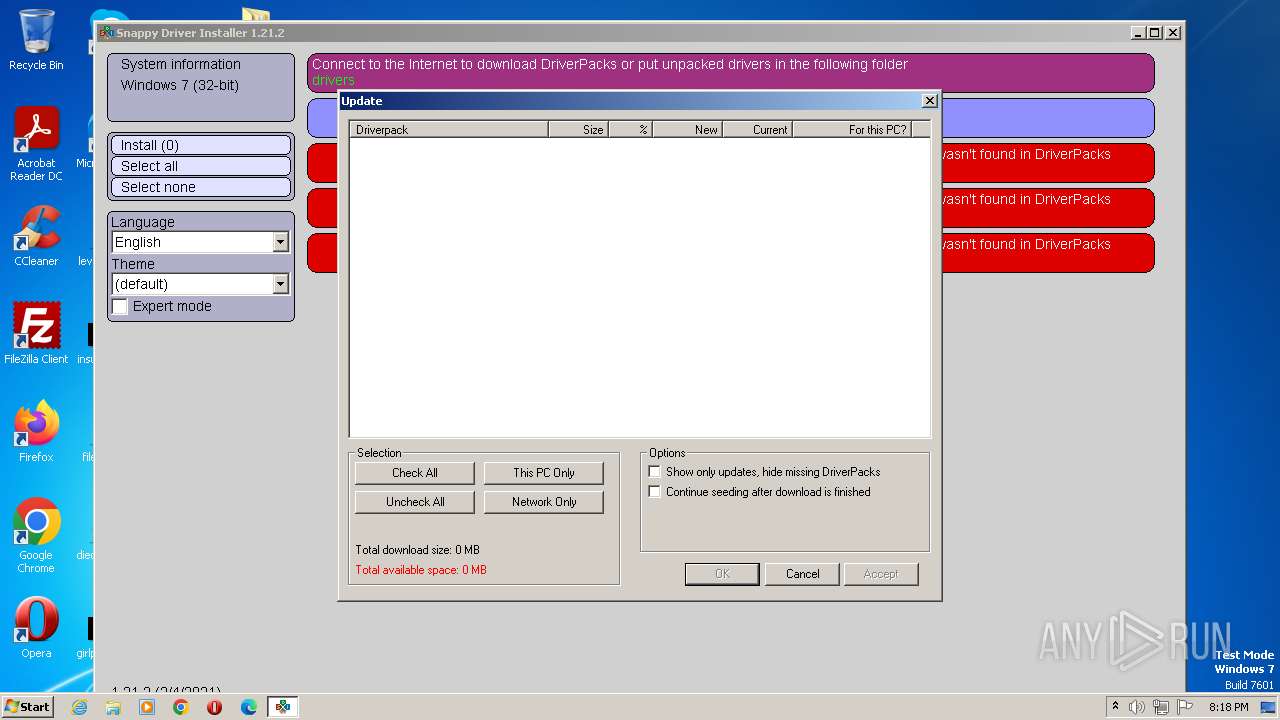Image resolution: width=1280 pixels, height=720 pixels.
Task: Minimize the Snappy Driver Installer window
Action: pyautogui.click(x=1138, y=33)
